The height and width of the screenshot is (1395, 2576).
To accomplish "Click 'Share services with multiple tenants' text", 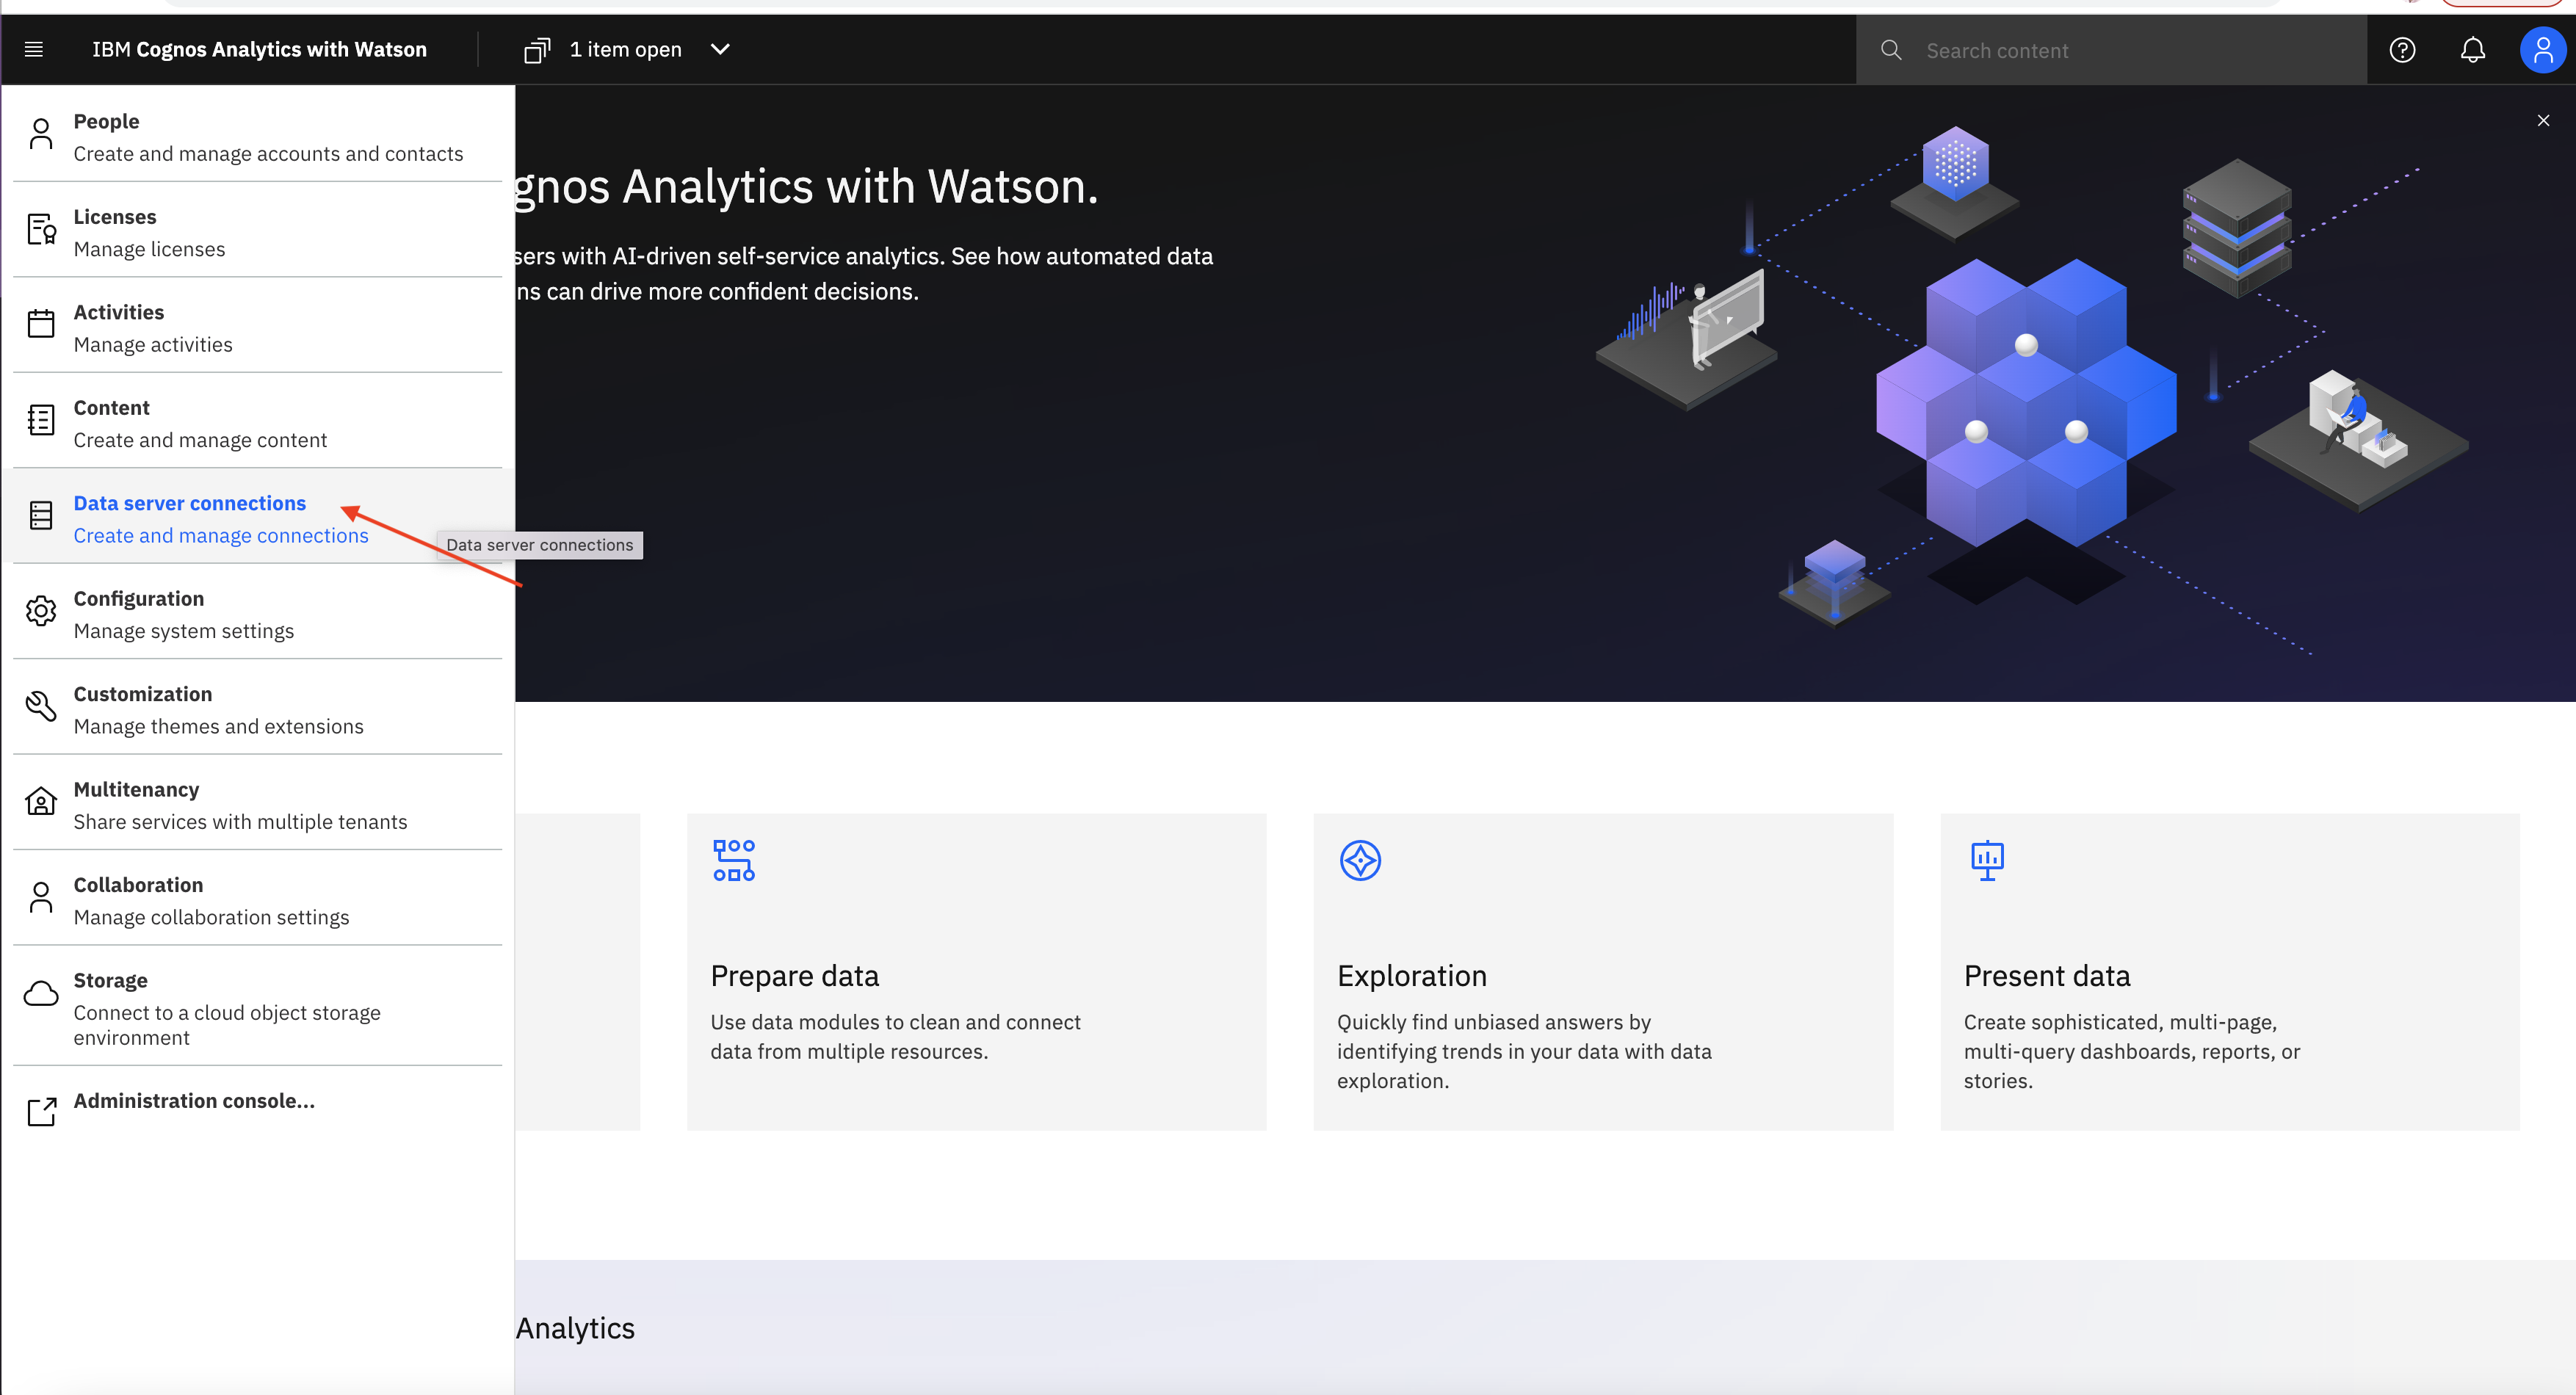I will pyautogui.click(x=241, y=822).
